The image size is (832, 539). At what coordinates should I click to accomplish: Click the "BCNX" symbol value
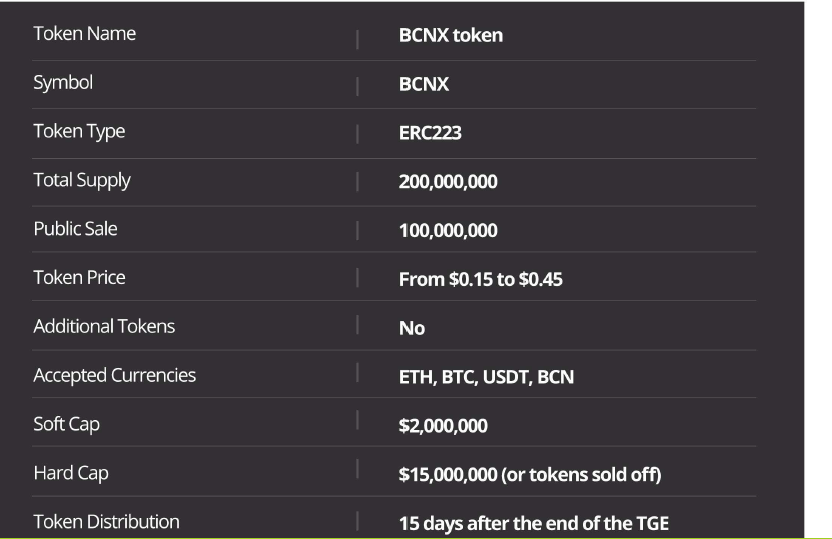(424, 84)
